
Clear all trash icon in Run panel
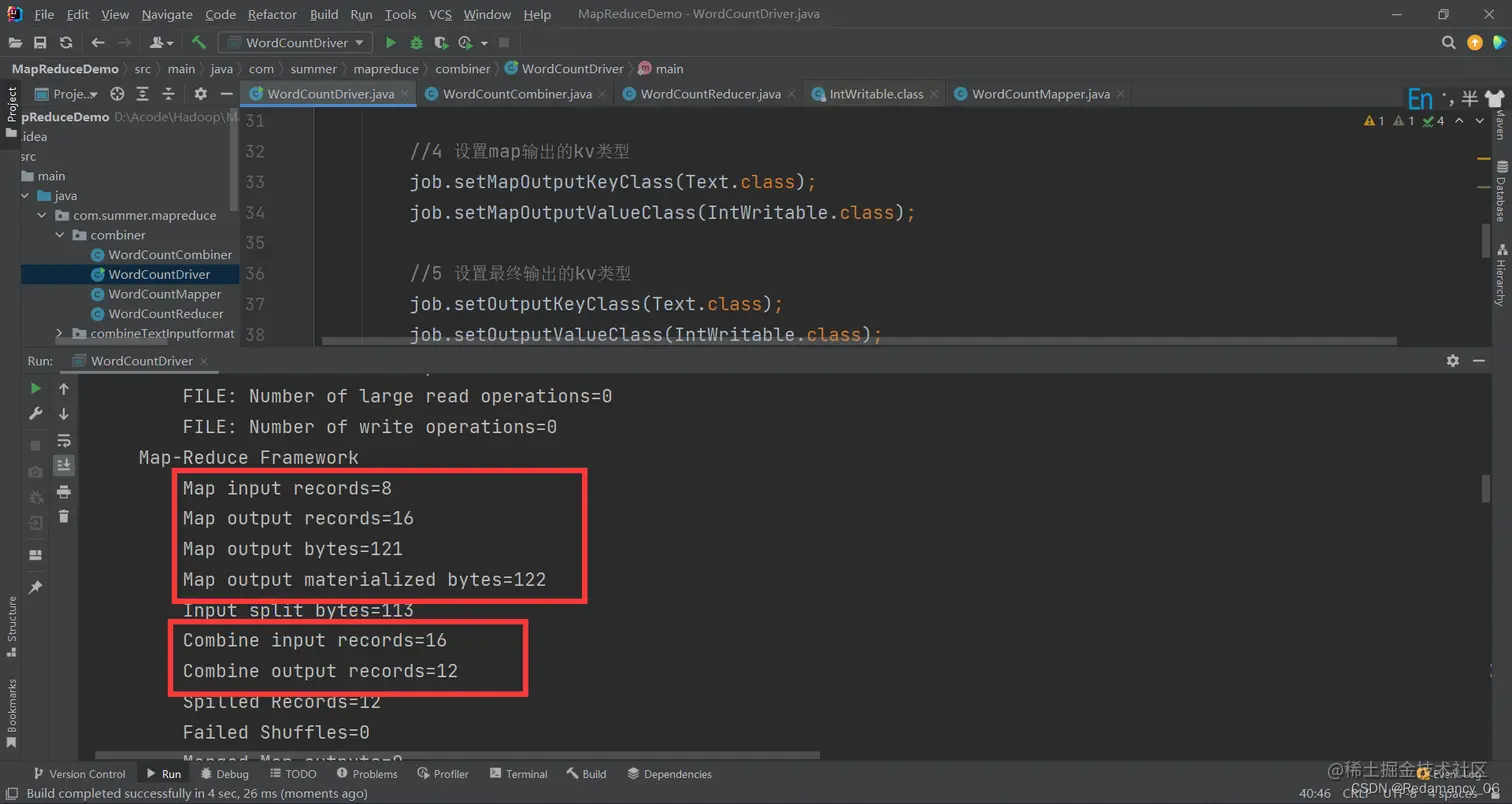(64, 516)
